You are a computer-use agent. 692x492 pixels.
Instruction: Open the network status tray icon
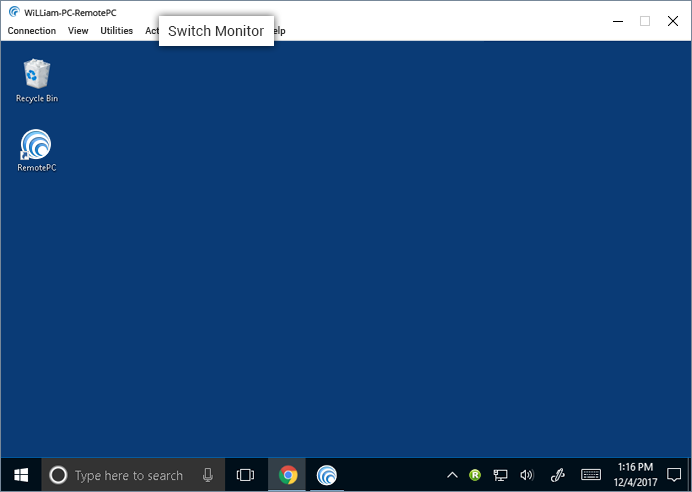pyautogui.click(x=501, y=475)
